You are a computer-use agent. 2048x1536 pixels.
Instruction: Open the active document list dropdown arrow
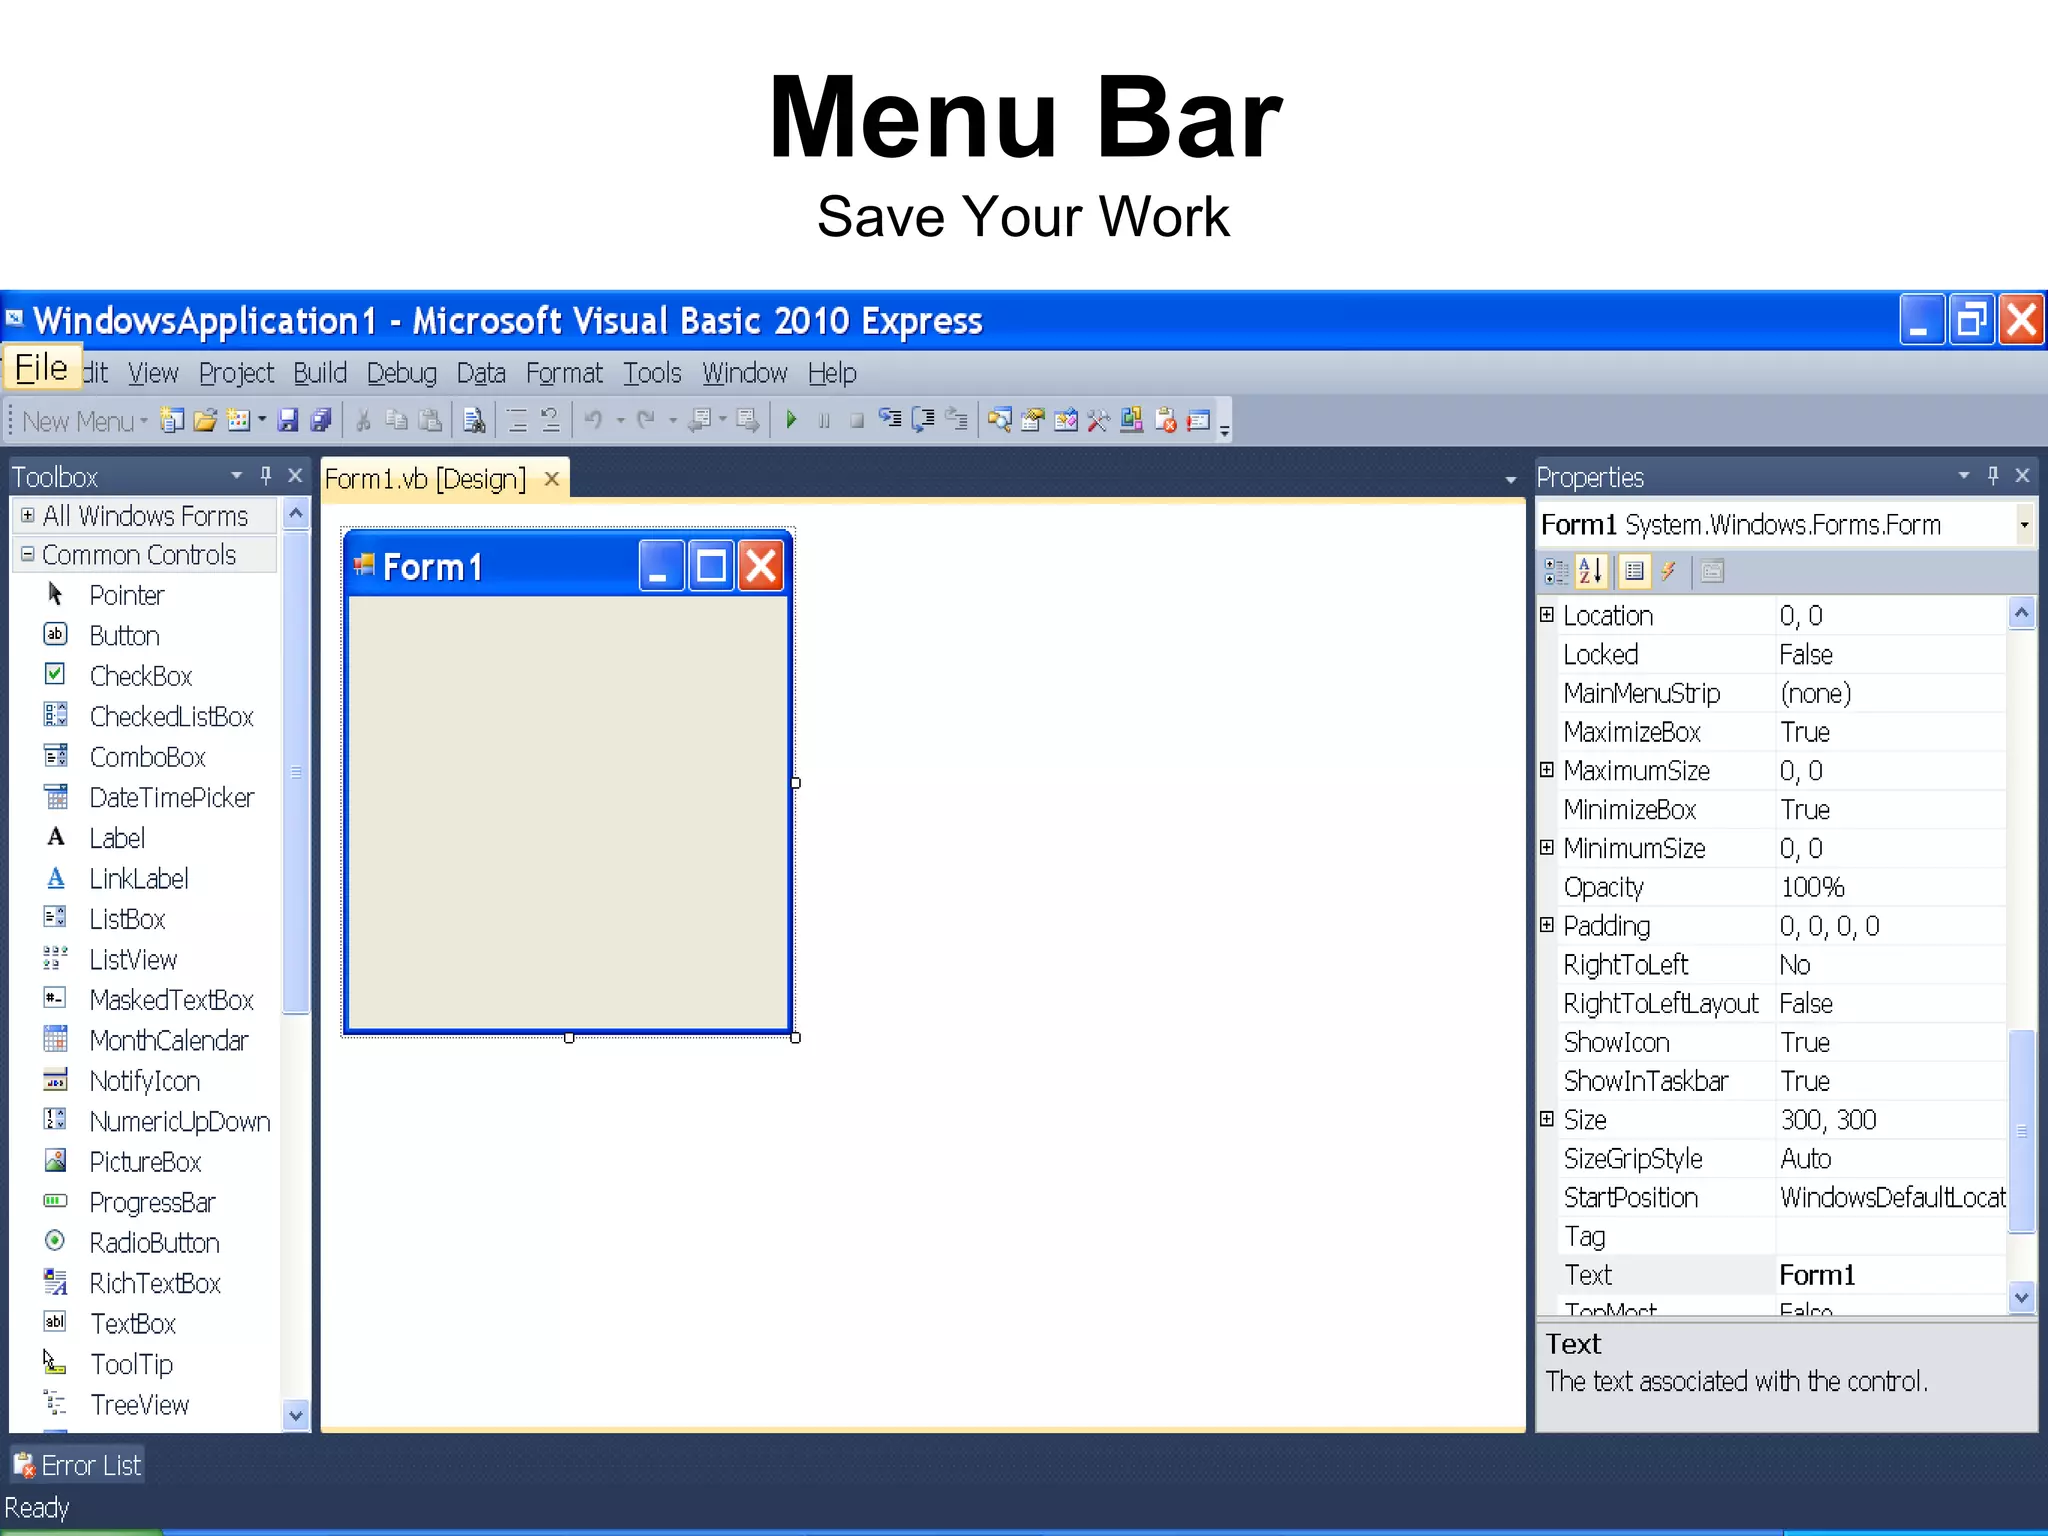tap(1510, 481)
